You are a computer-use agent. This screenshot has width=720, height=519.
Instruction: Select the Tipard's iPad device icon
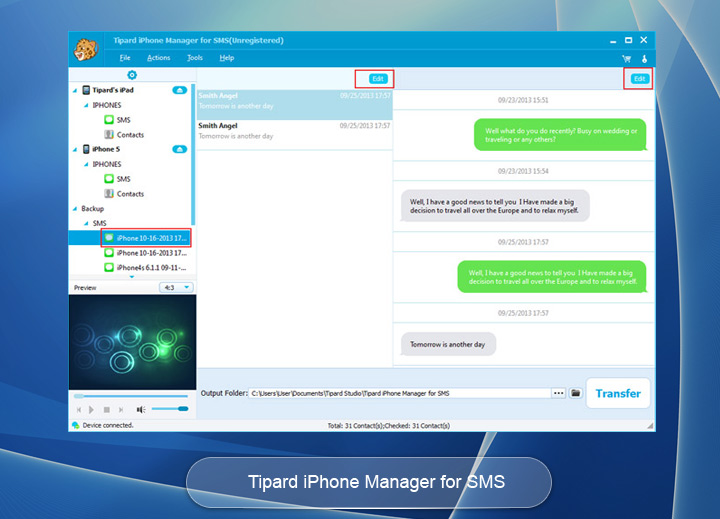tap(86, 90)
